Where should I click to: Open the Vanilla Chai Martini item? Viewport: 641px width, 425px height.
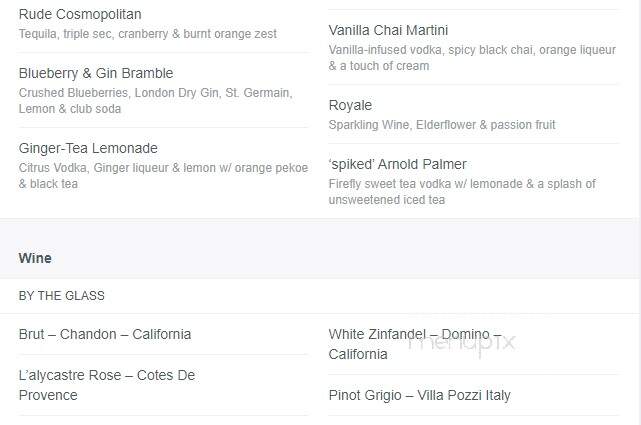(388, 30)
